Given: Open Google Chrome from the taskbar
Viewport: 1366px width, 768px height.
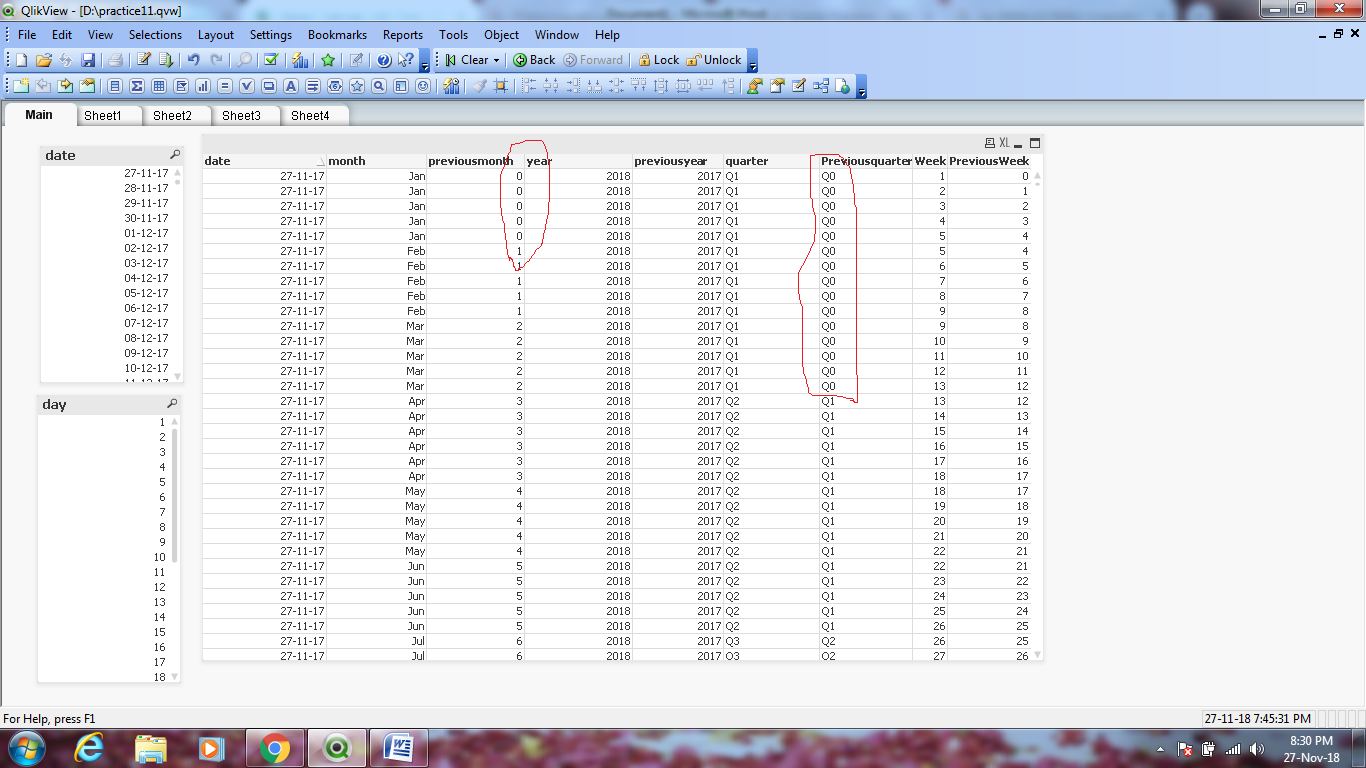Looking at the screenshot, I should click(x=275, y=748).
